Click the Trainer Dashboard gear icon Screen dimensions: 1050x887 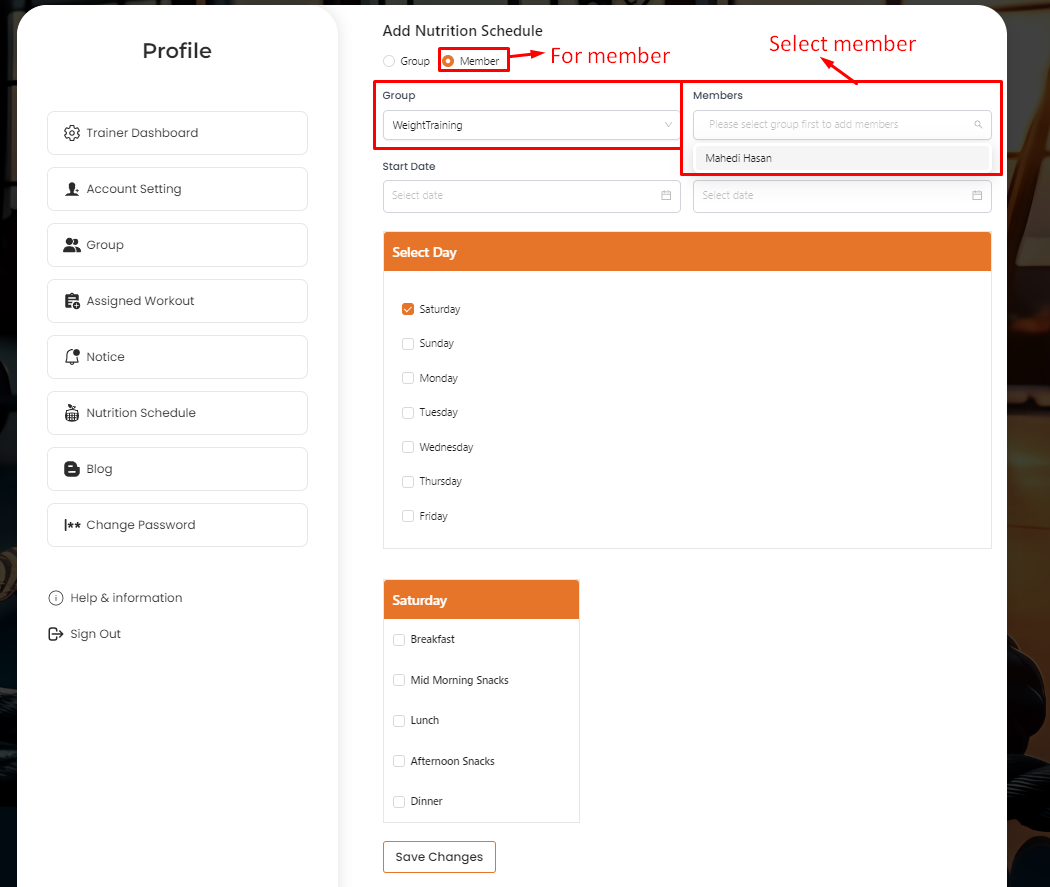(71, 133)
